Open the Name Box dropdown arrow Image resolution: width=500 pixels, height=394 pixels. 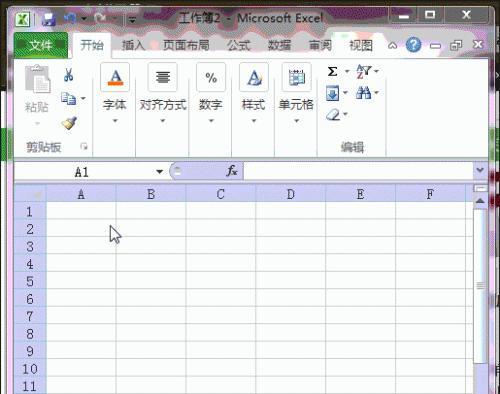click(x=159, y=172)
